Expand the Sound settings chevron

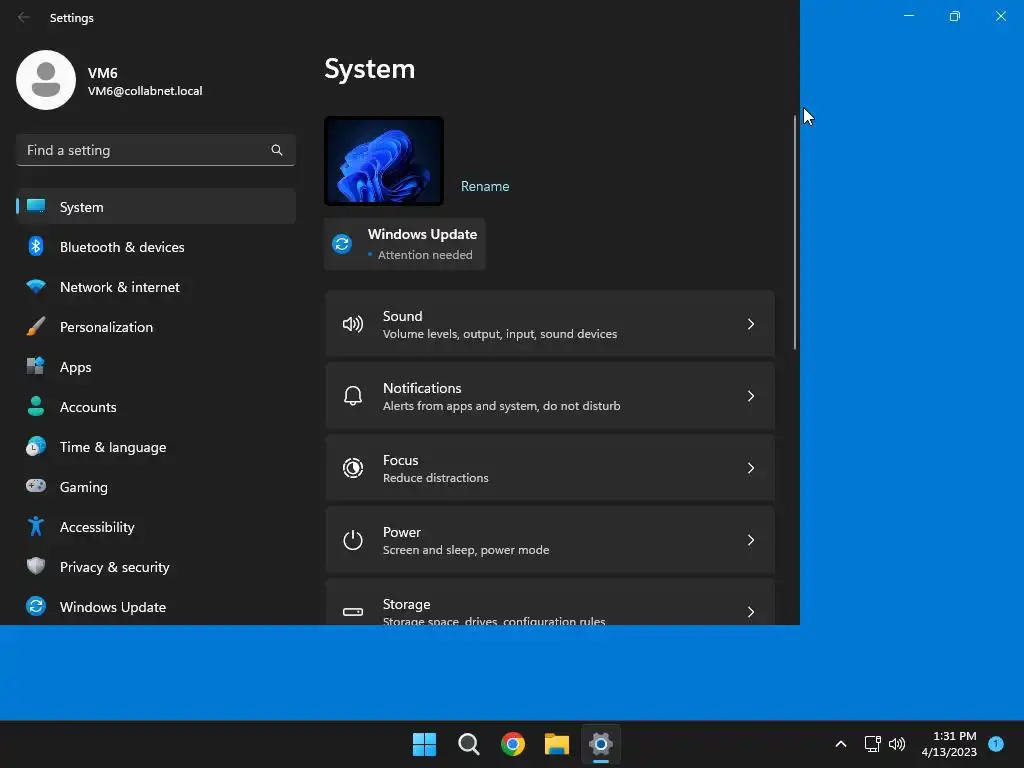coord(750,324)
